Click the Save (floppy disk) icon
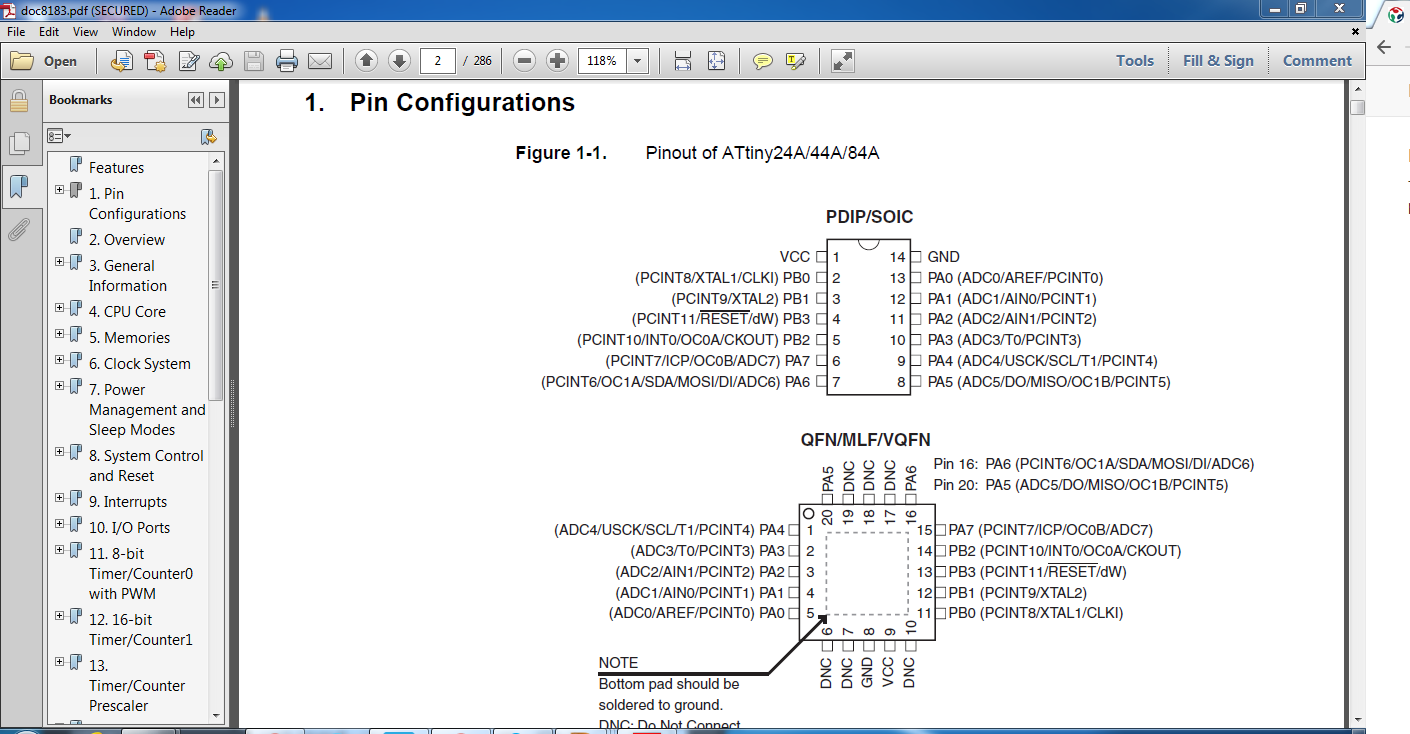1410x734 pixels. [x=254, y=61]
